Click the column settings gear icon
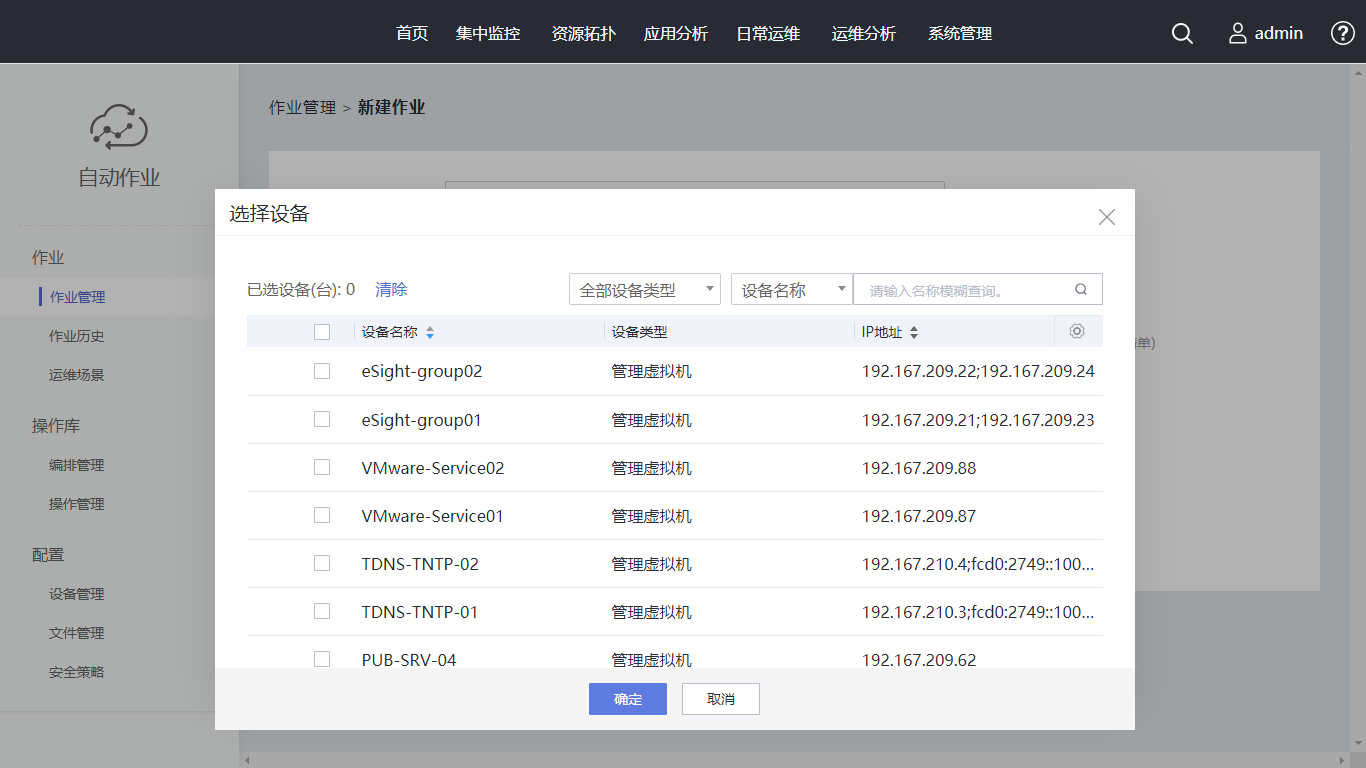Viewport: 1366px width, 768px height. point(1077,331)
